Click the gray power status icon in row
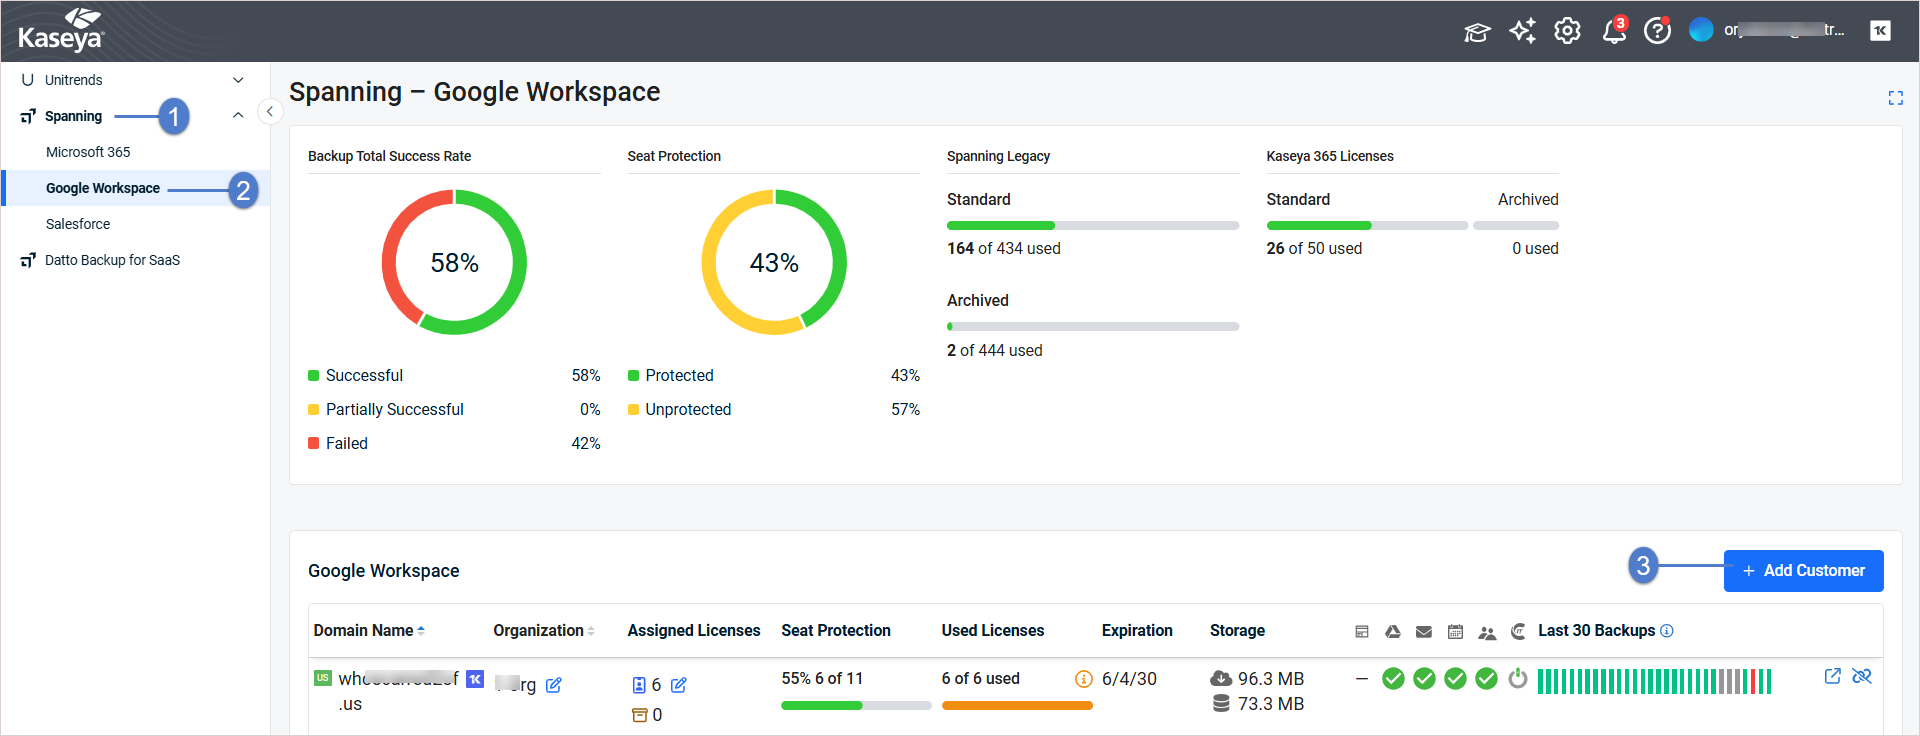Viewport: 1920px width, 736px height. coord(1518,679)
